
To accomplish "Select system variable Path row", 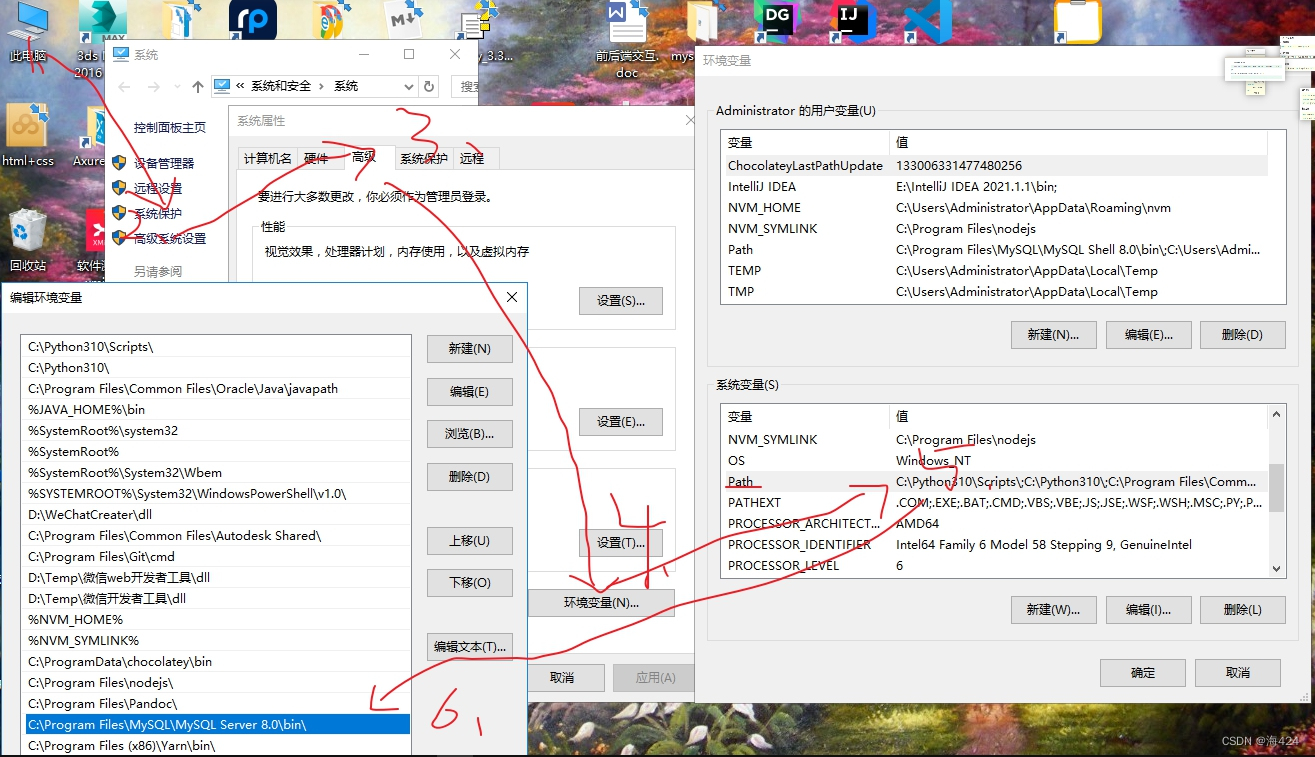I will click(x=996, y=481).
